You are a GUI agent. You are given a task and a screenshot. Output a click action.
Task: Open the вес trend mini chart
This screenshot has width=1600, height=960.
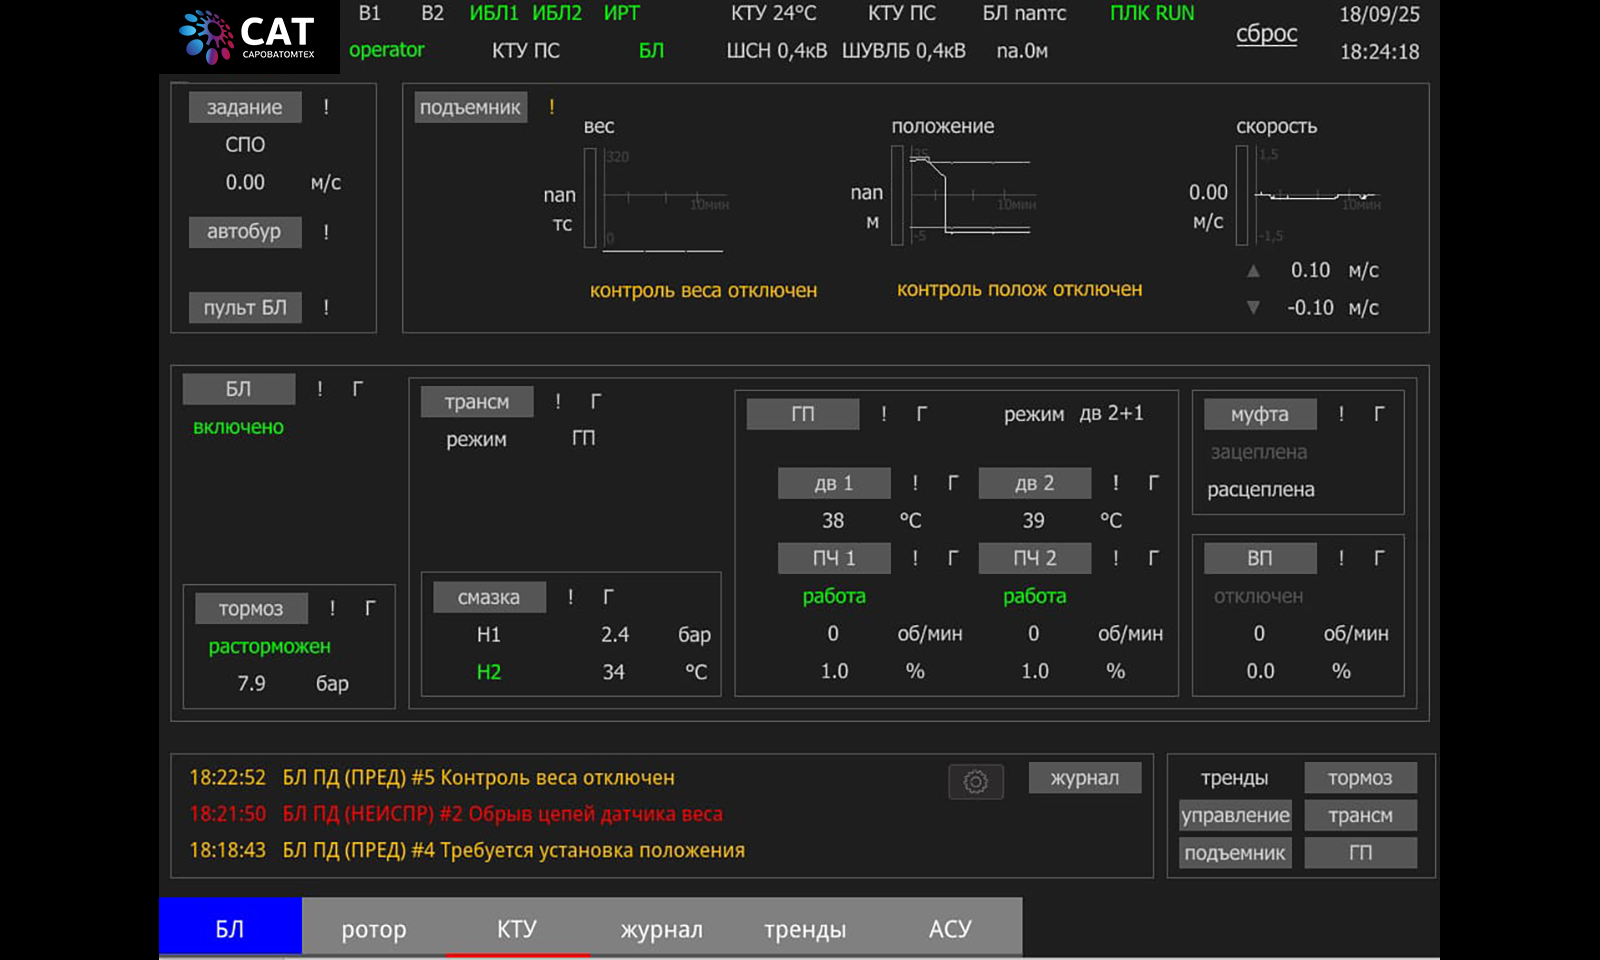[667, 198]
